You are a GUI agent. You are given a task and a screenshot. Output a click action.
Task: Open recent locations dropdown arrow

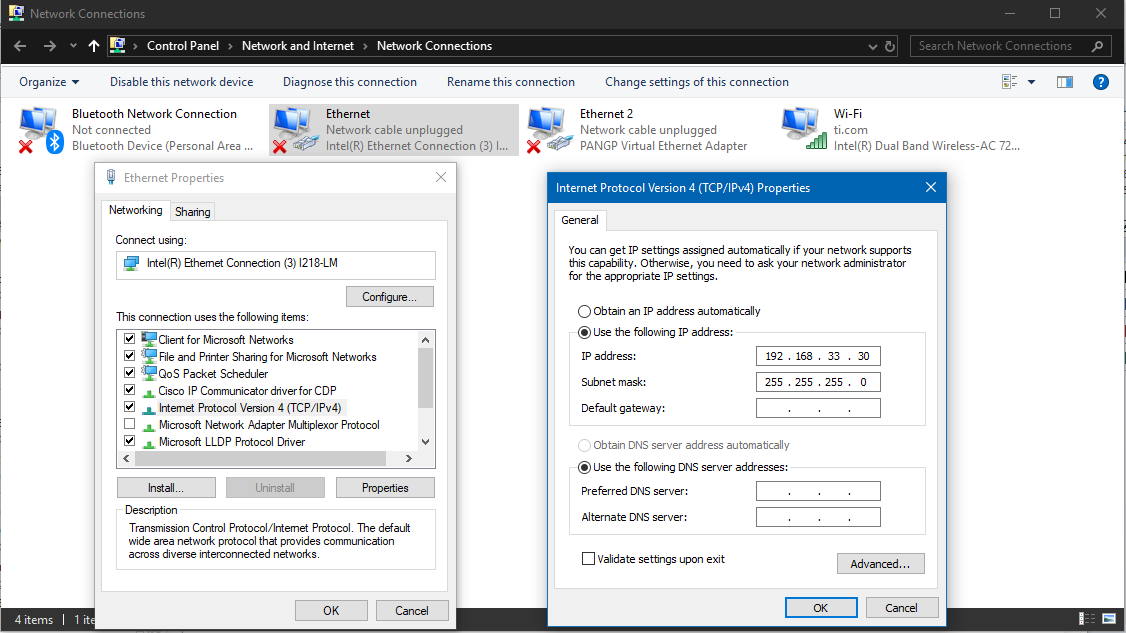[73, 46]
